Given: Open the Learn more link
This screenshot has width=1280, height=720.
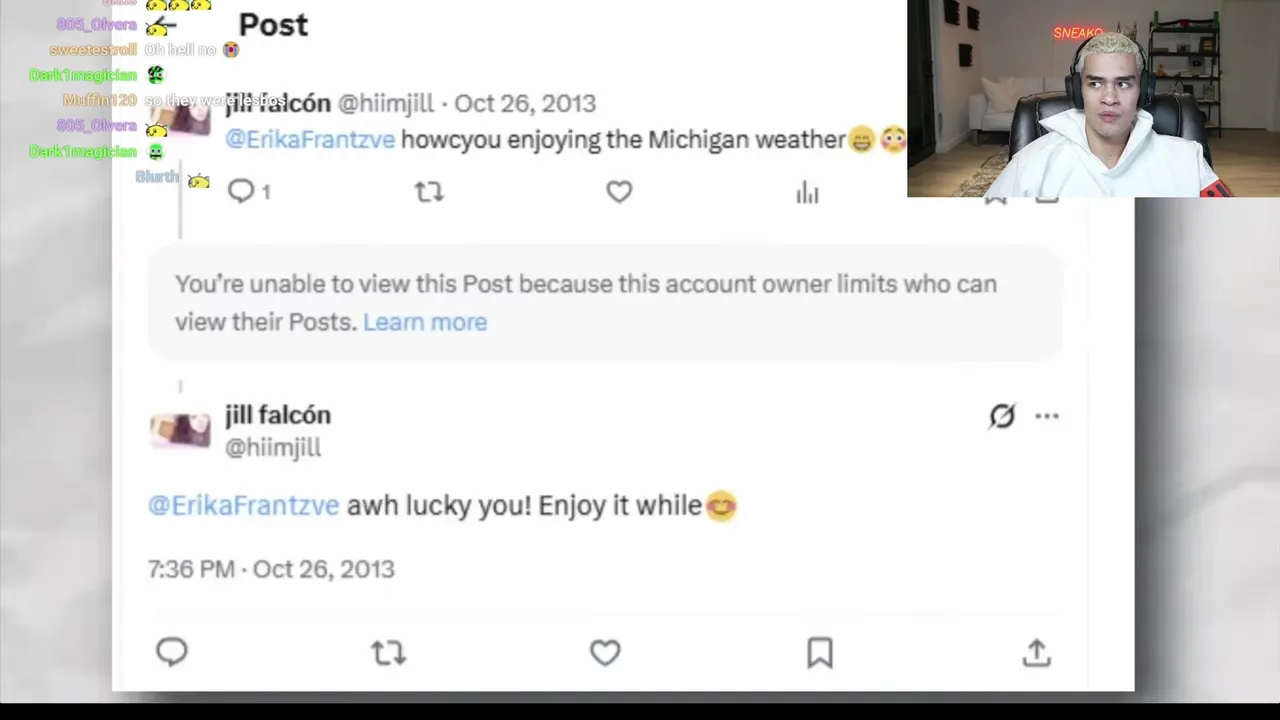Looking at the screenshot, I should 425,322.
